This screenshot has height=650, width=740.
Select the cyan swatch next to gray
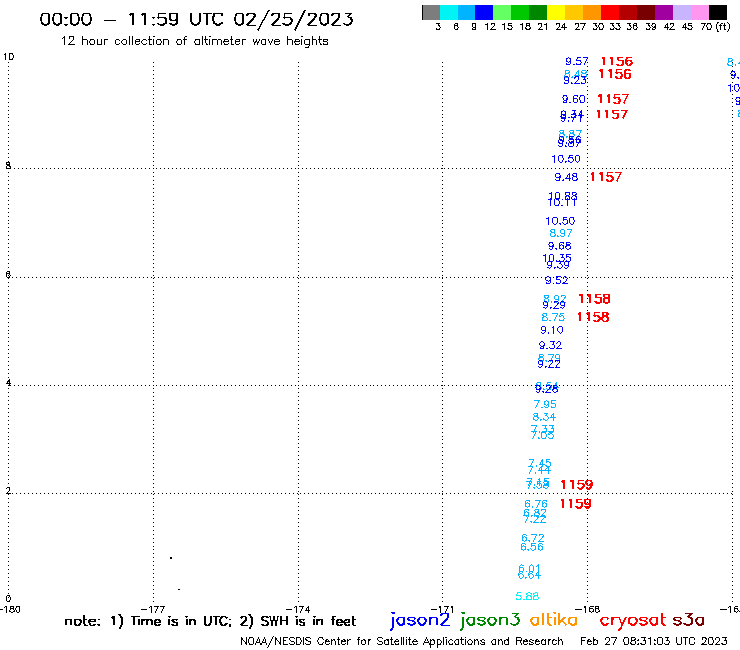pyautogui.click(x=449, y=12)
